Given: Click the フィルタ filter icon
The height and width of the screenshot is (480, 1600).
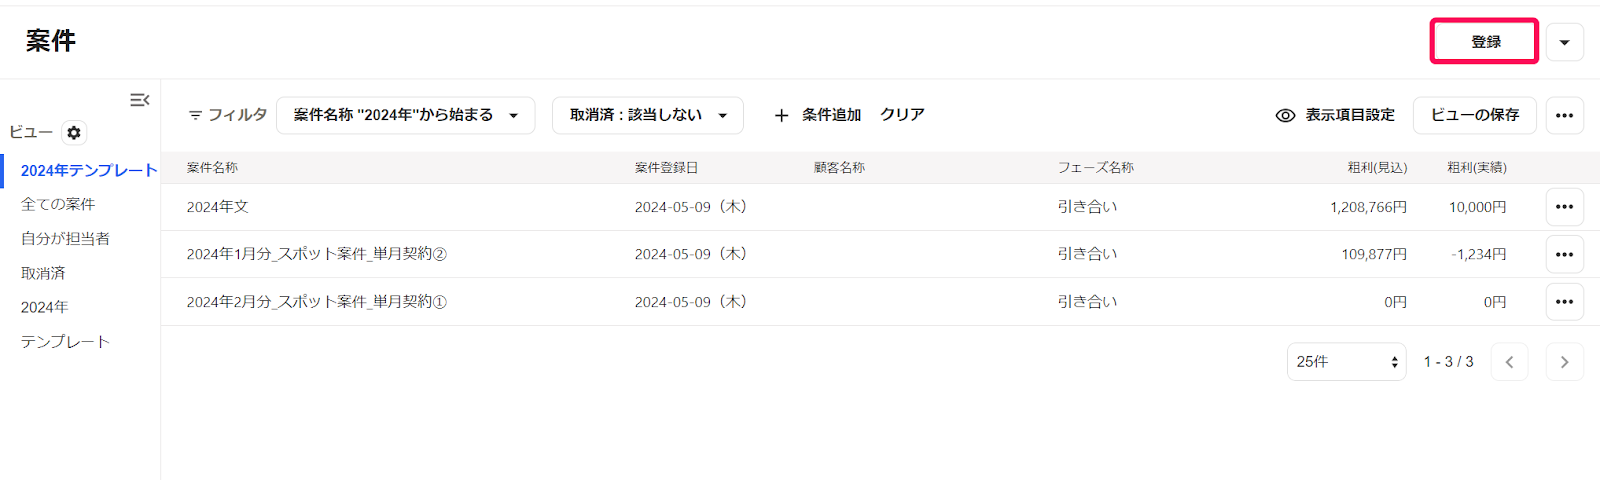Looking at the screenshot, I should (196, 115).
